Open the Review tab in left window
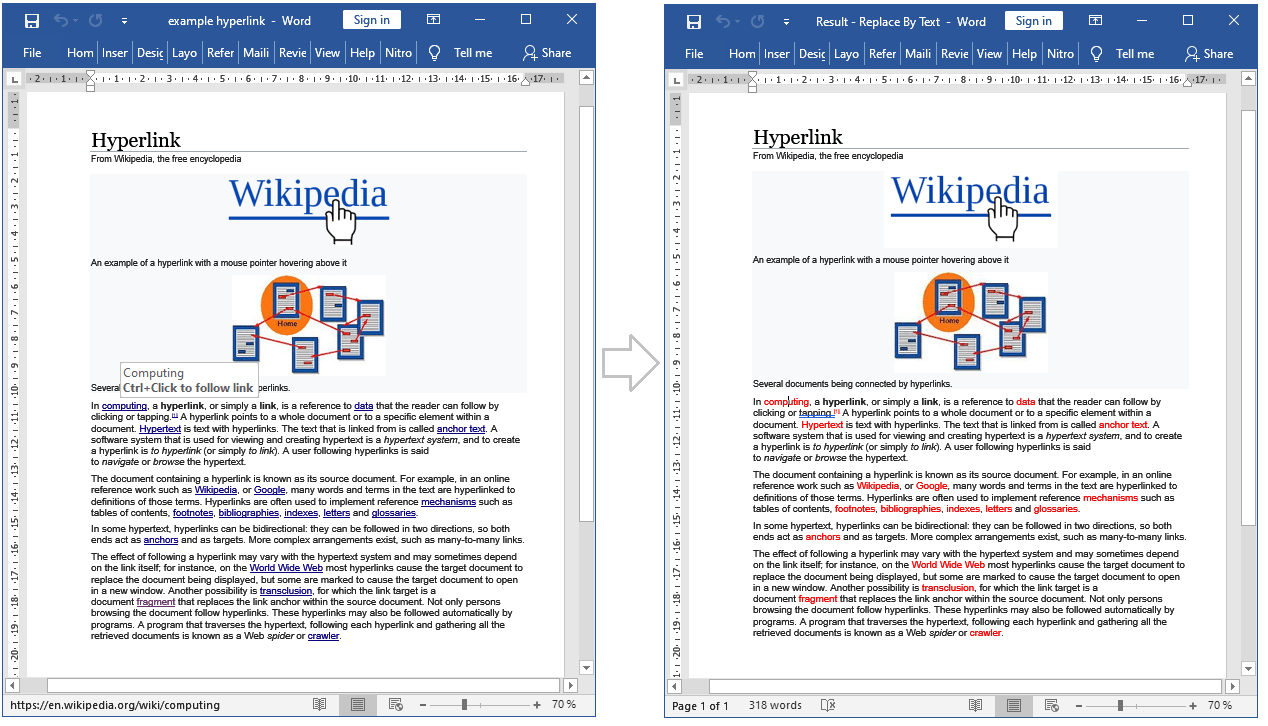The width and height of the screenshot is (1268, 726). pos(293,53)
